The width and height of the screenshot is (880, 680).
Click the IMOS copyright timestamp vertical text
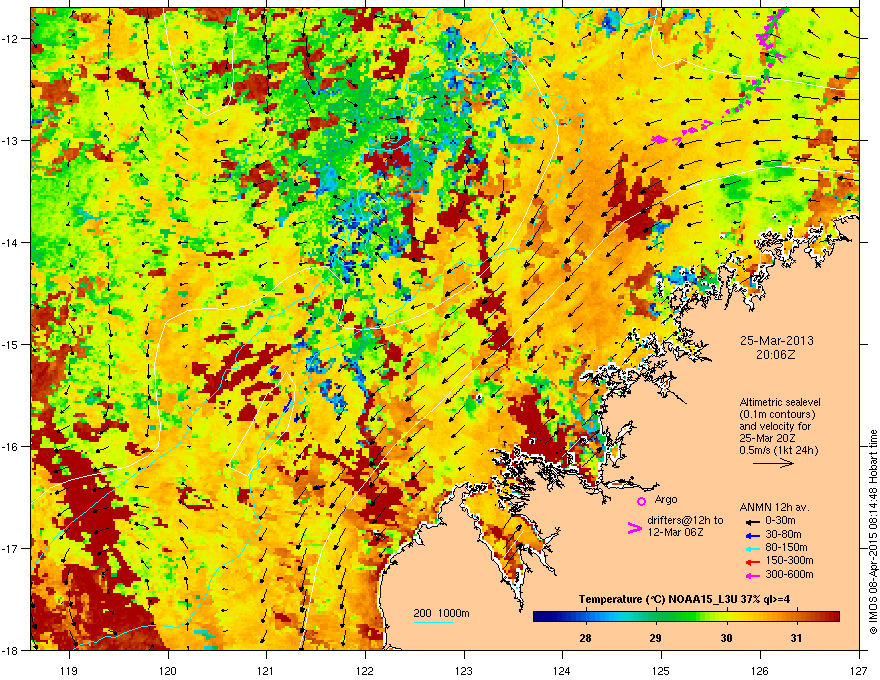click(x=873, y=532)
